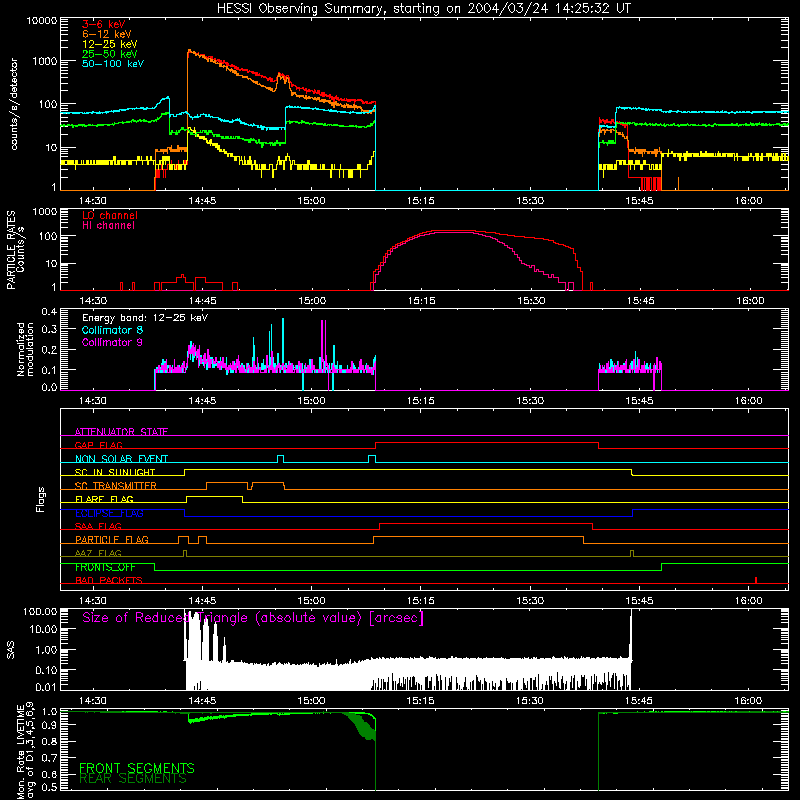Click the 'Flags' vertical axis label

click(x=41, y=499)
